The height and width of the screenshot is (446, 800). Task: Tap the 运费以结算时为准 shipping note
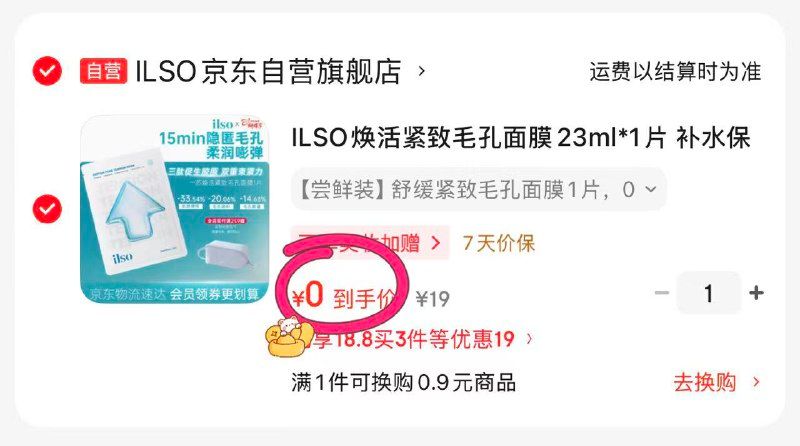675,71
